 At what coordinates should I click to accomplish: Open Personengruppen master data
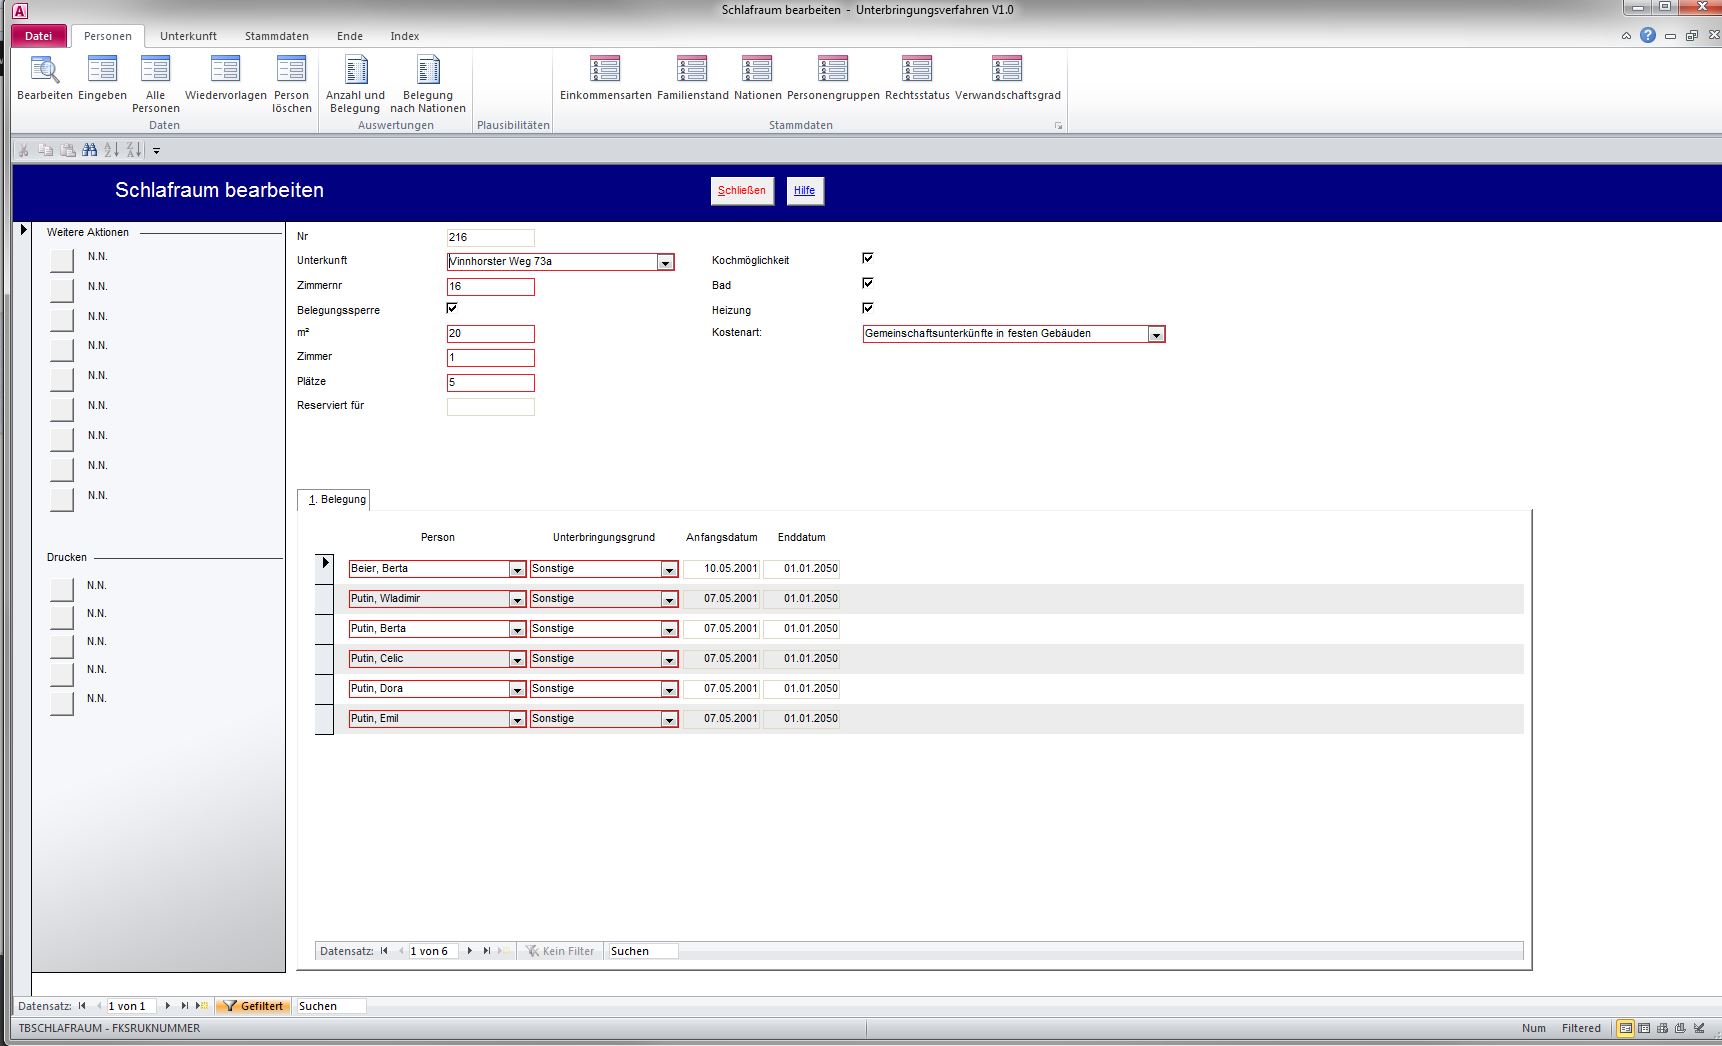pyautogui.click(x=833, y=78)
